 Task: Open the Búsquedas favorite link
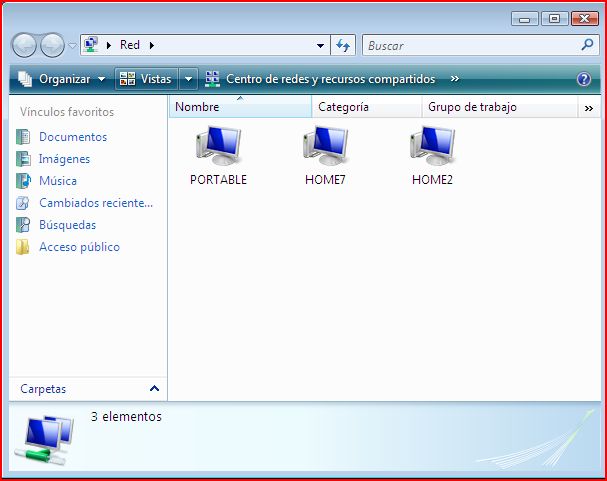tap(68, 225)
